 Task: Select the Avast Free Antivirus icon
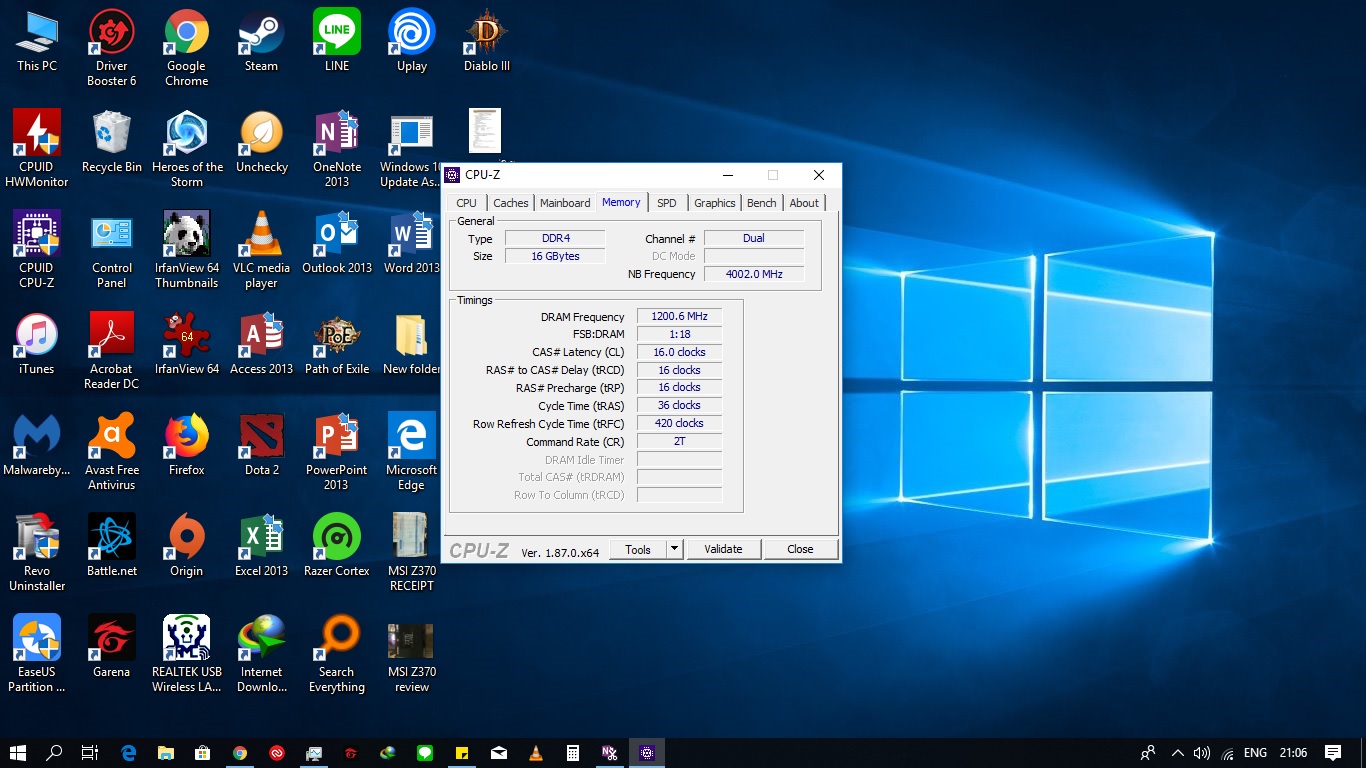pos(112,452)
